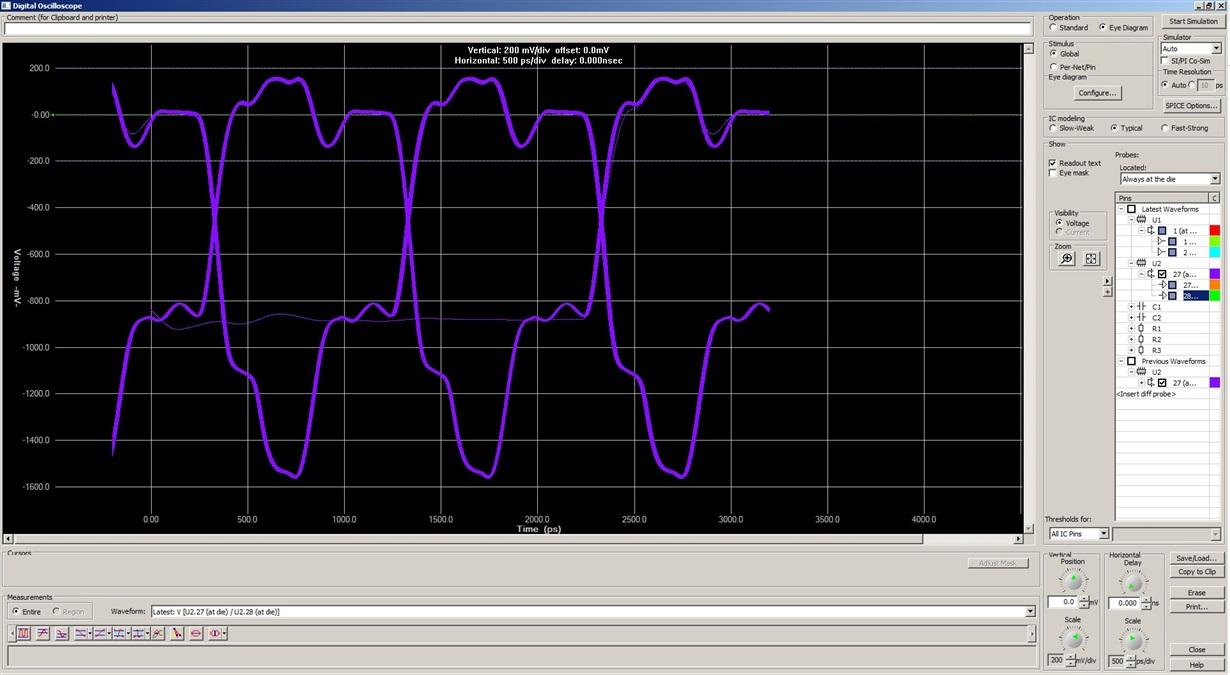Screen dimensions: 1230x675
Task: Choose Global stimulus option
Action: (x=1053, y=54)
